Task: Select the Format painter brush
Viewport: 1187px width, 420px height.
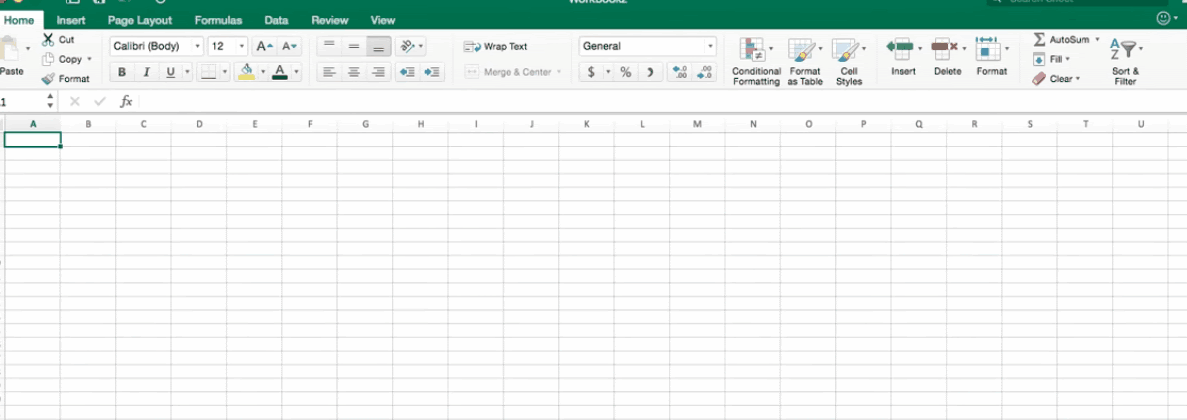Action: click(48, 78)
